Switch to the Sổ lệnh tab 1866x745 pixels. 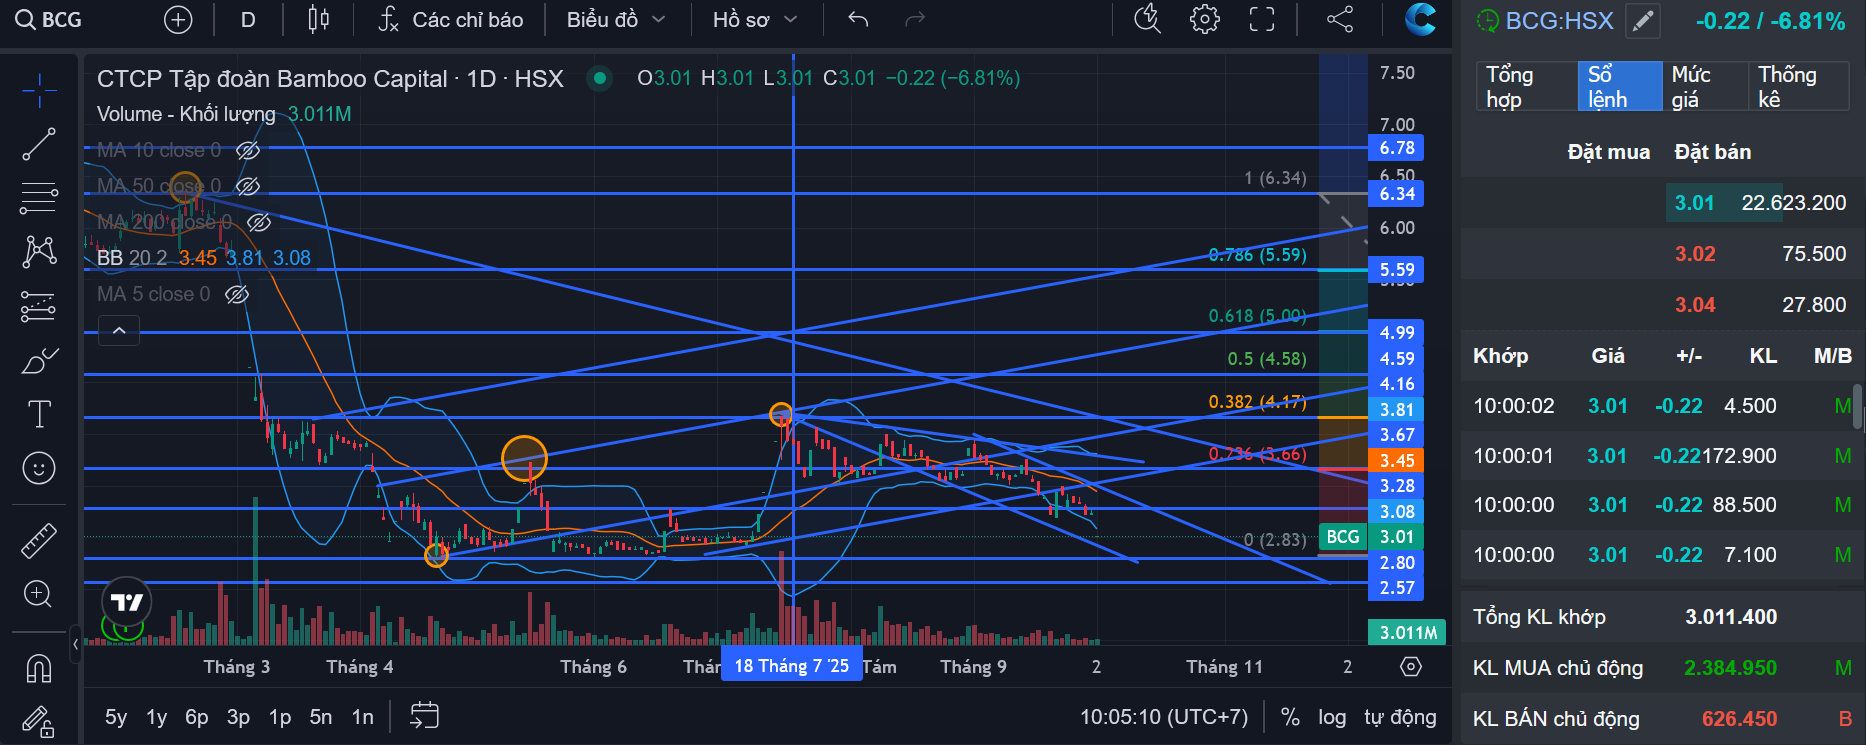point(1620,87)
